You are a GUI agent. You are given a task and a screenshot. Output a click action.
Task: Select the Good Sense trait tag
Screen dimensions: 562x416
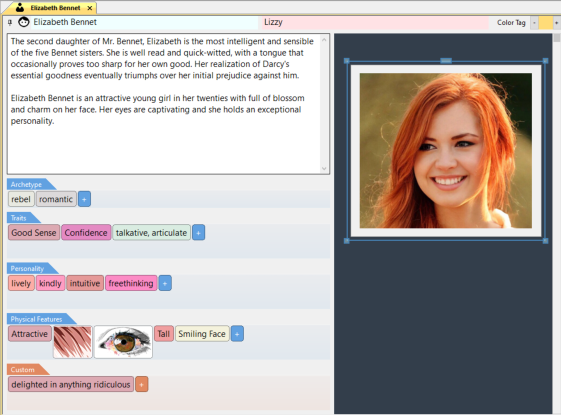point(34,233)
